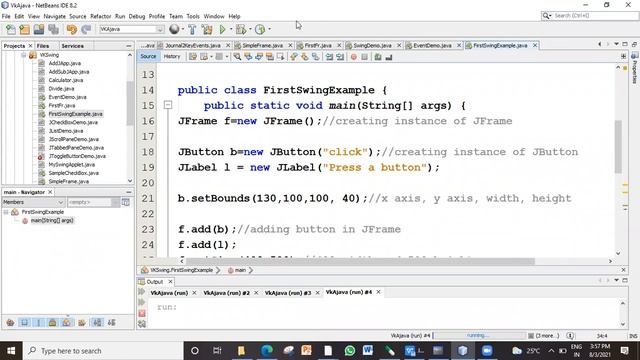
Task: Open the Debug Project dropdown arrow
Action: coord(250,29)
